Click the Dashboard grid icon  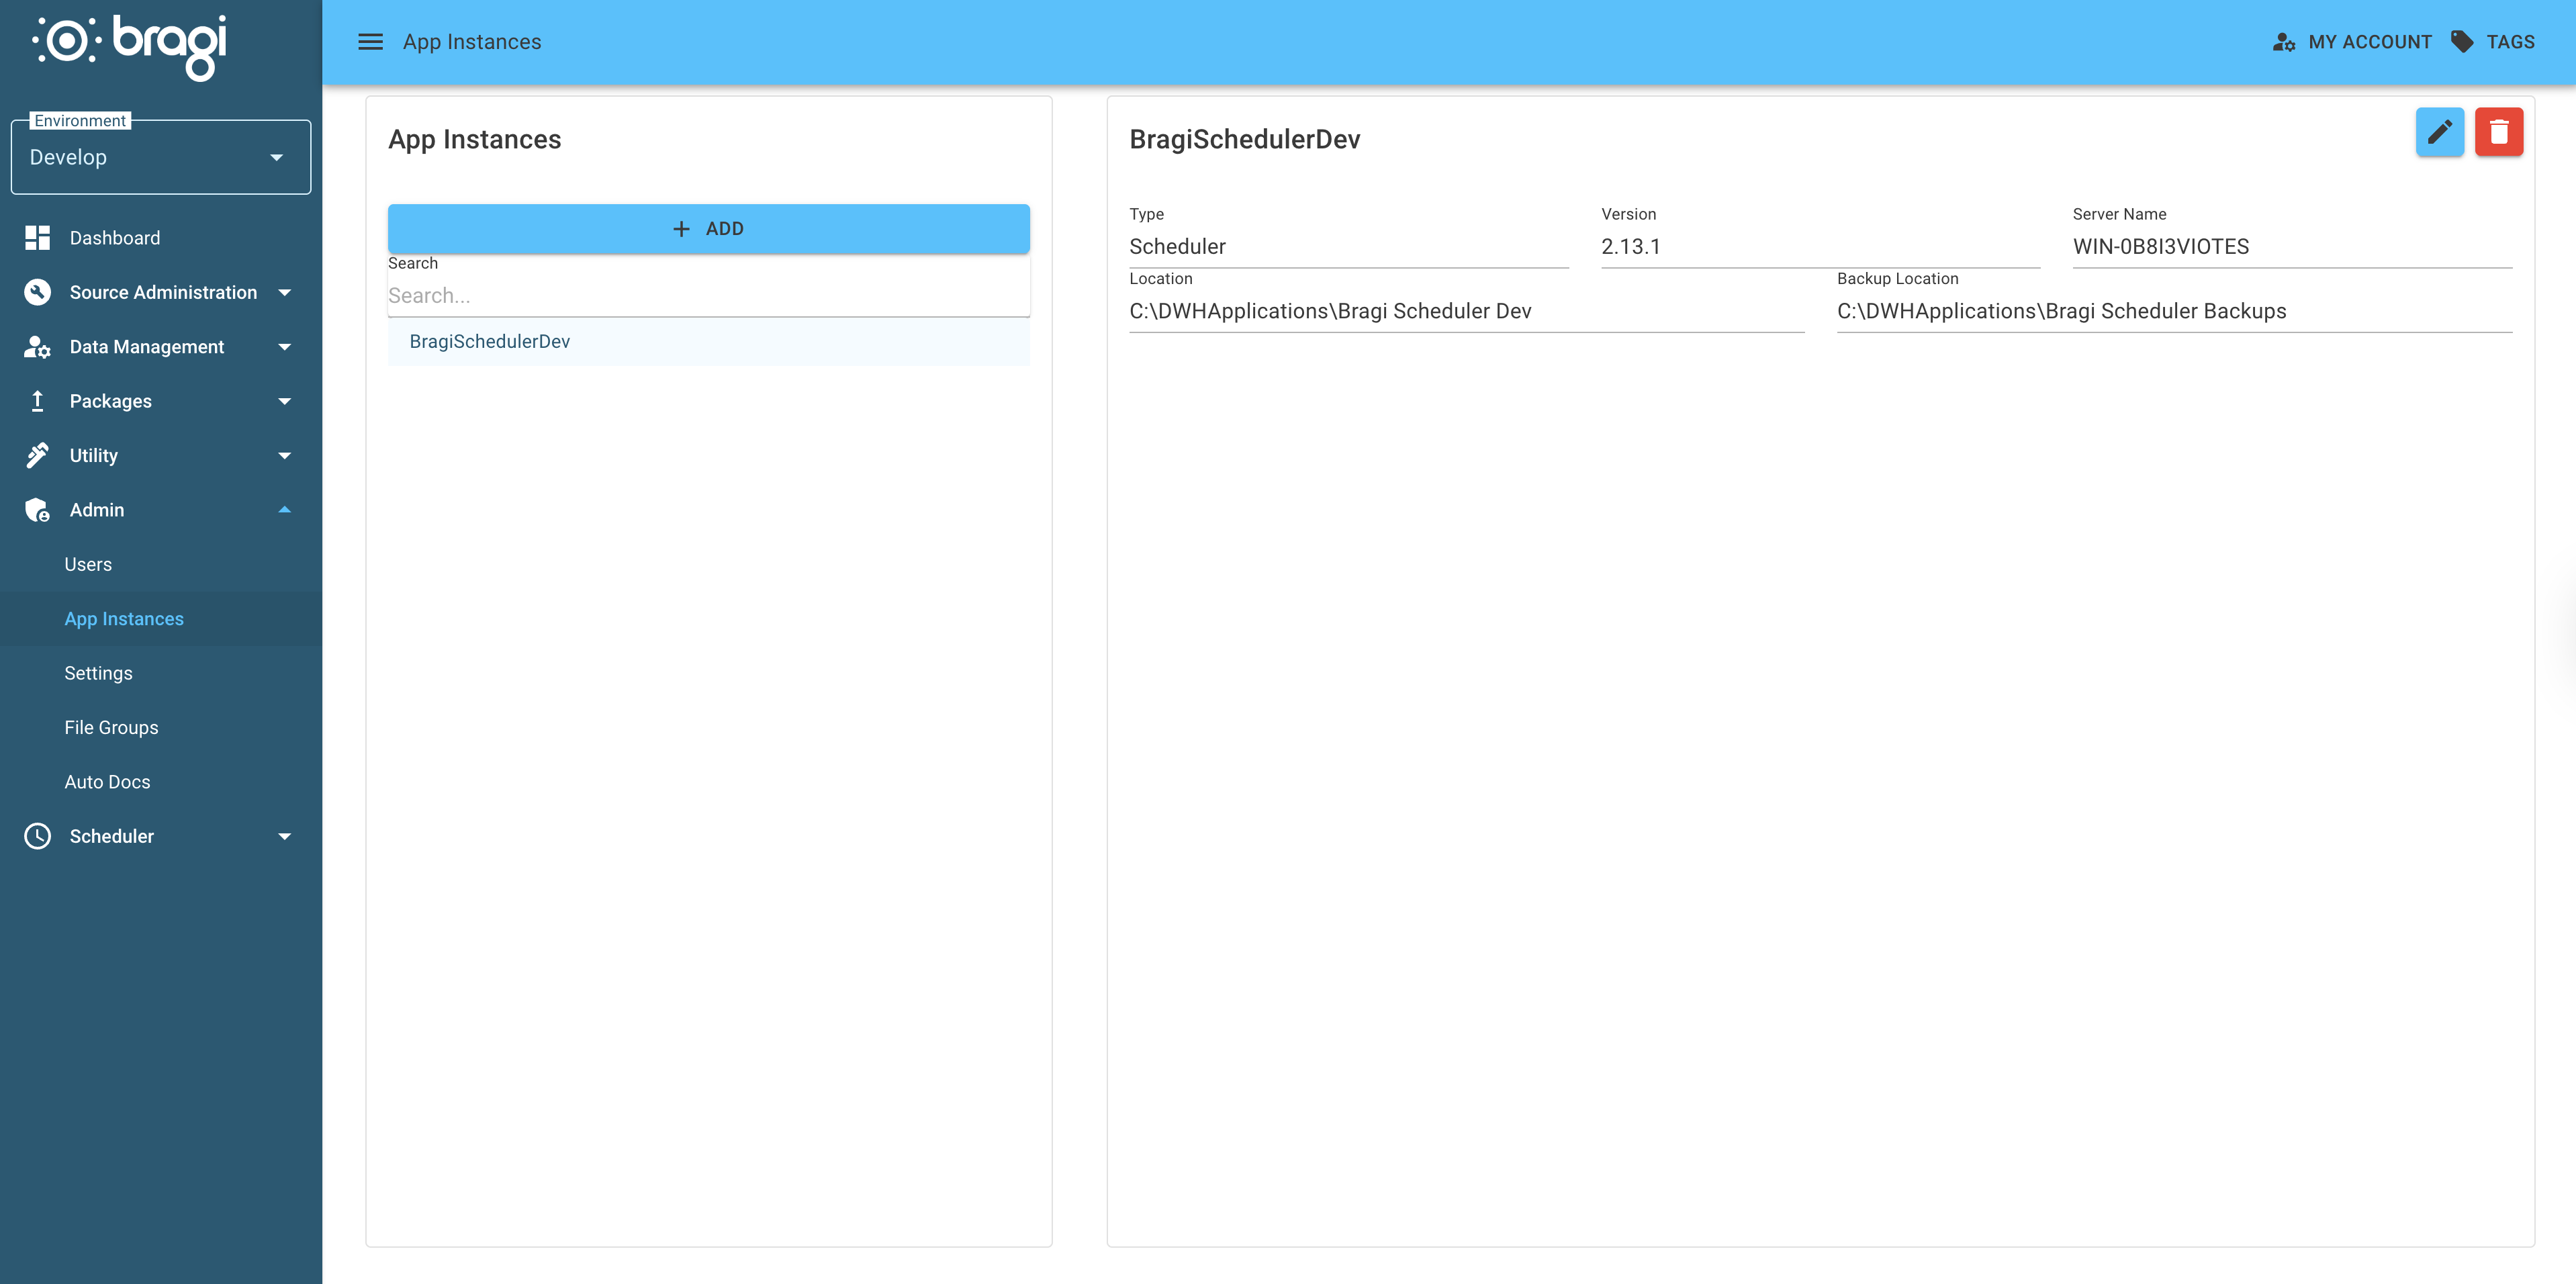(x=37, y=238)
